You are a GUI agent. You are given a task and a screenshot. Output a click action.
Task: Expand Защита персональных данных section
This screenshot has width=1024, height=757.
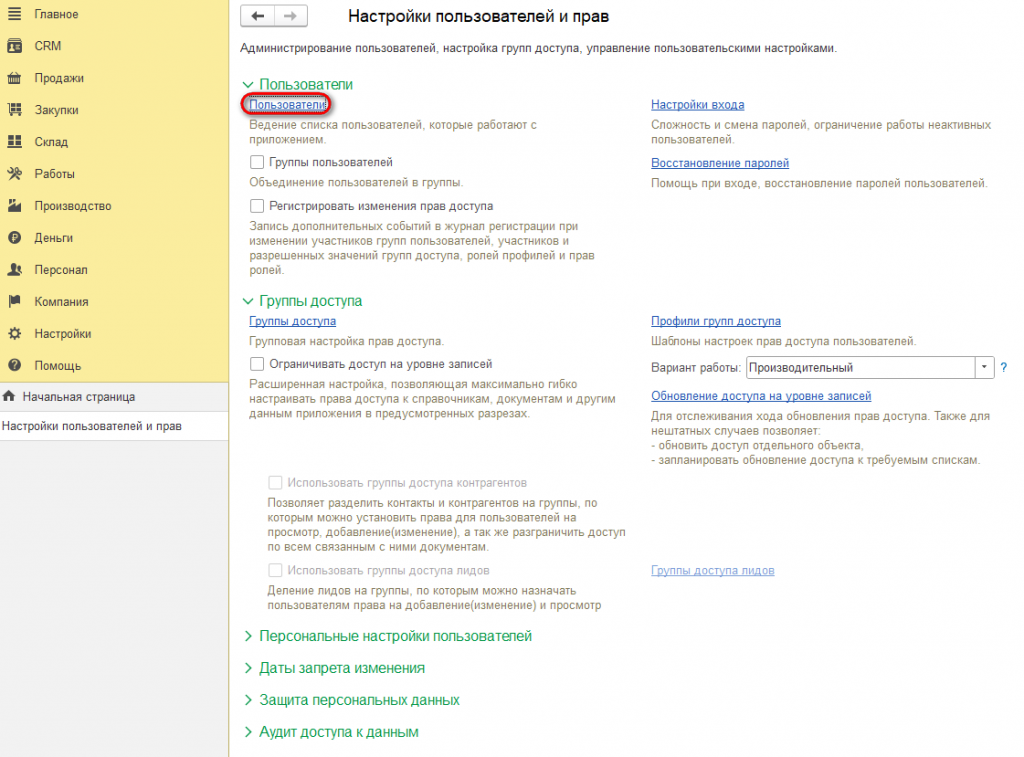(x=248, y=700)
